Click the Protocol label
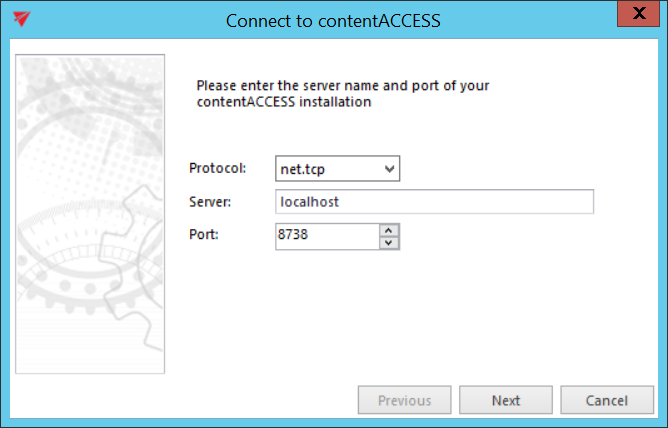 217,168
